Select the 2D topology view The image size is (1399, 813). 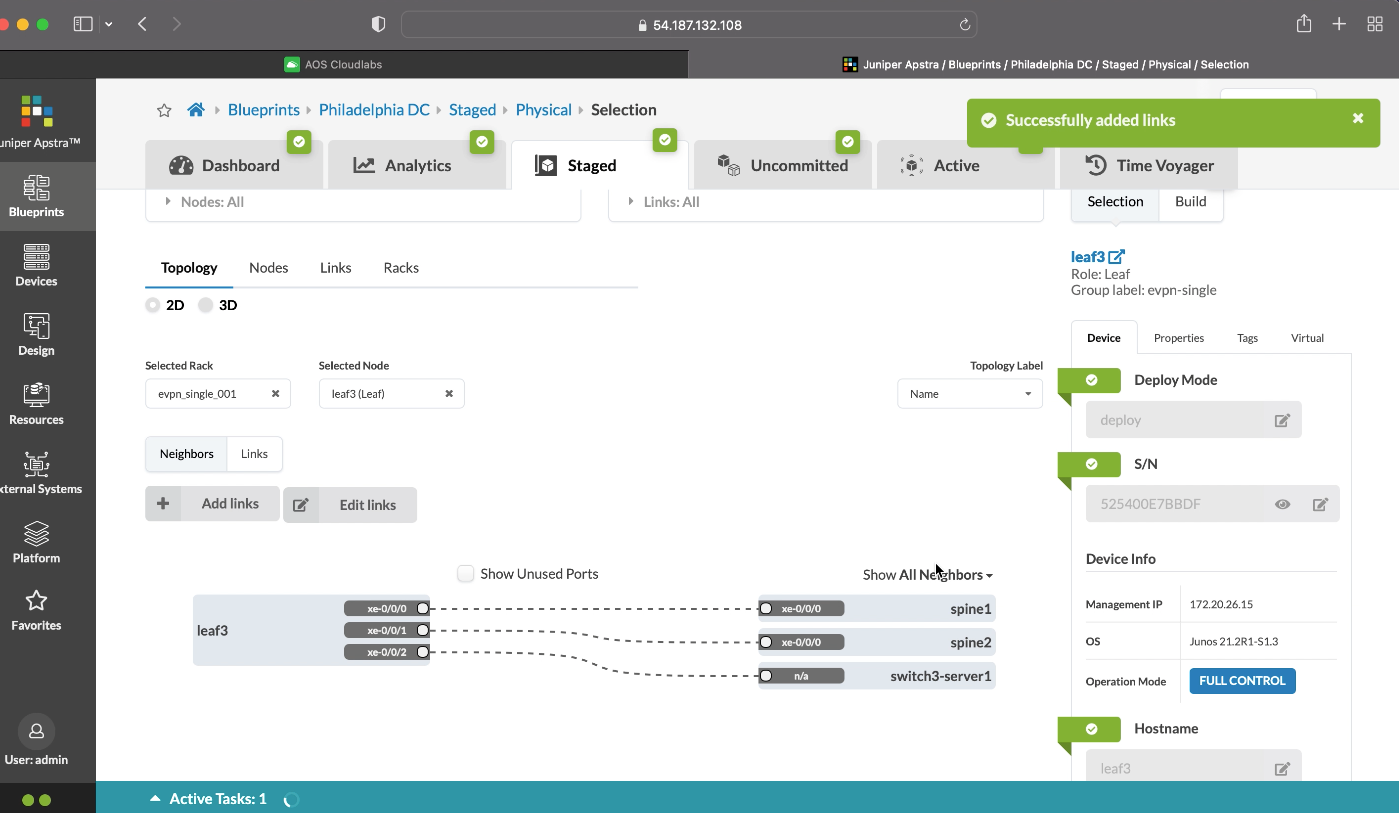153,305
